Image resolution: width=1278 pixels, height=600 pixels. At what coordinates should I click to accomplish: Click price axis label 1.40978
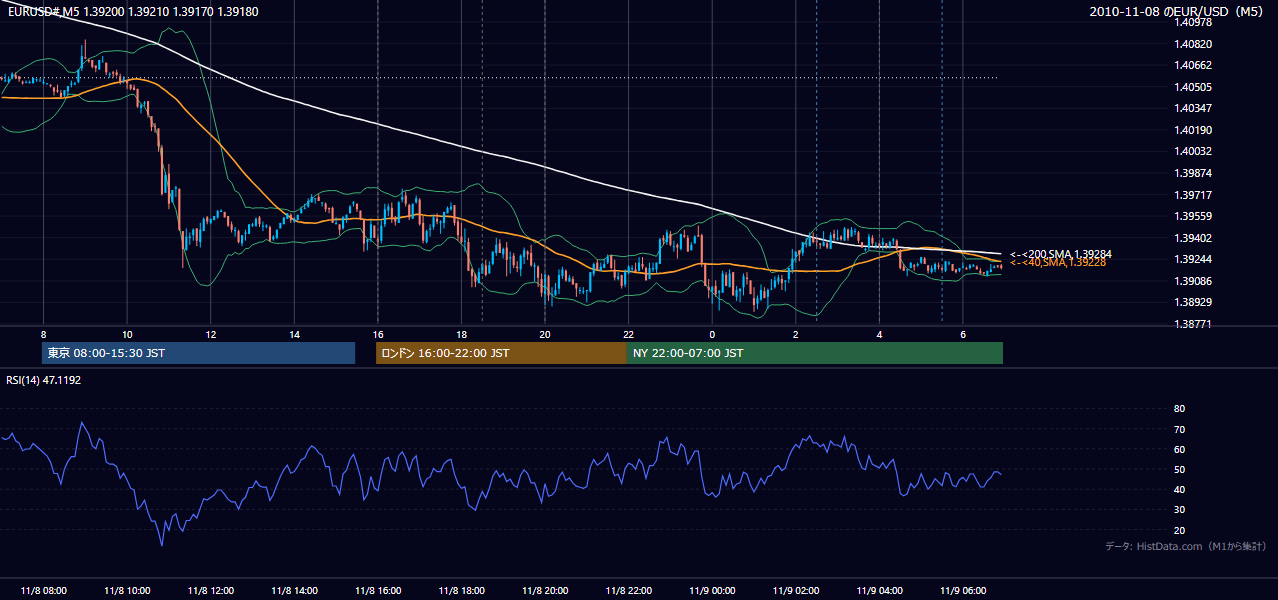click(x=1194, y=22)
